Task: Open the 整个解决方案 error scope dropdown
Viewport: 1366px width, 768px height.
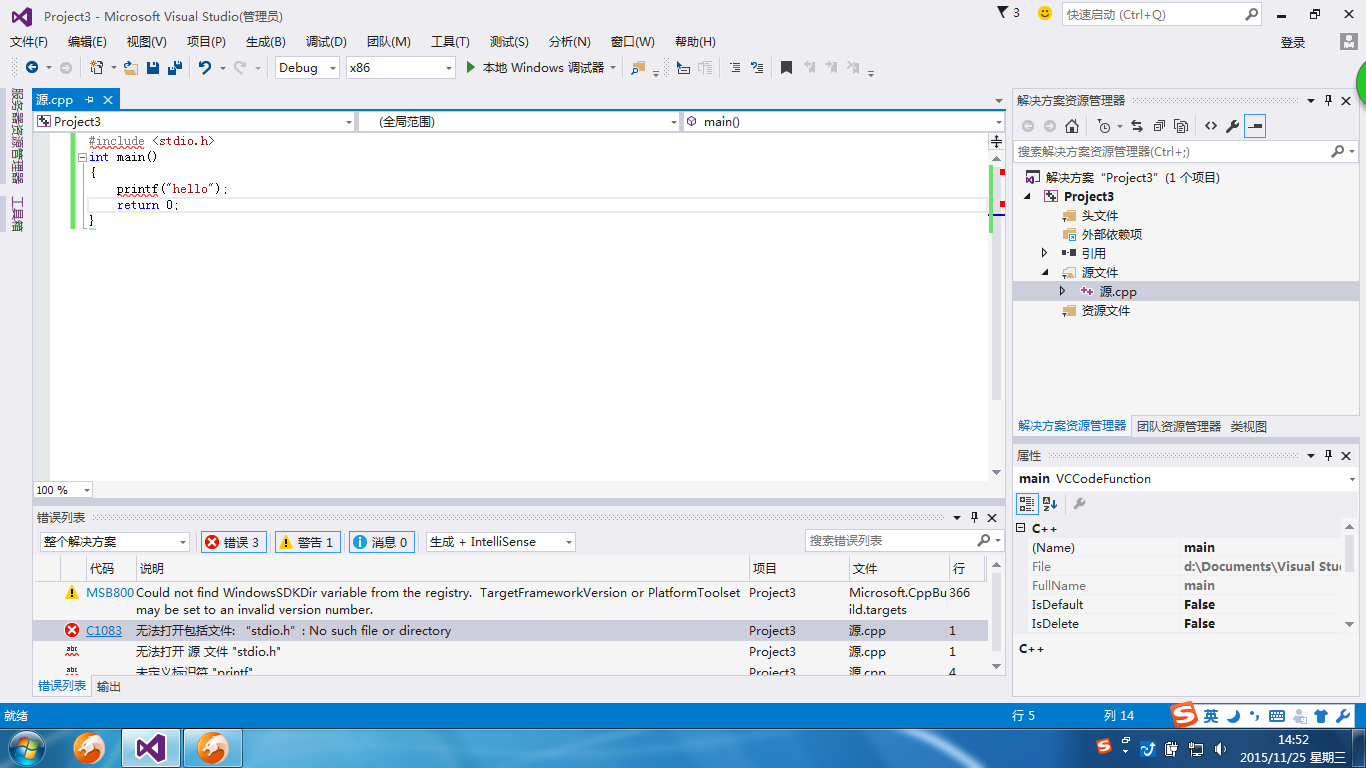Action: point(114,542)
